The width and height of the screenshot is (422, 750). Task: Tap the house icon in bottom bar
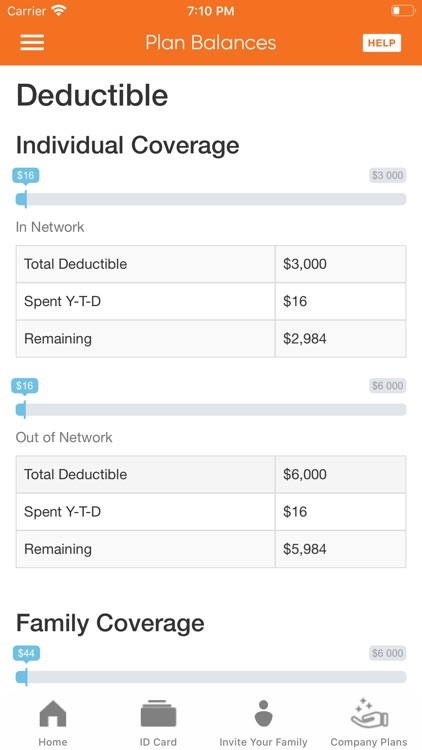coord(53,714)
